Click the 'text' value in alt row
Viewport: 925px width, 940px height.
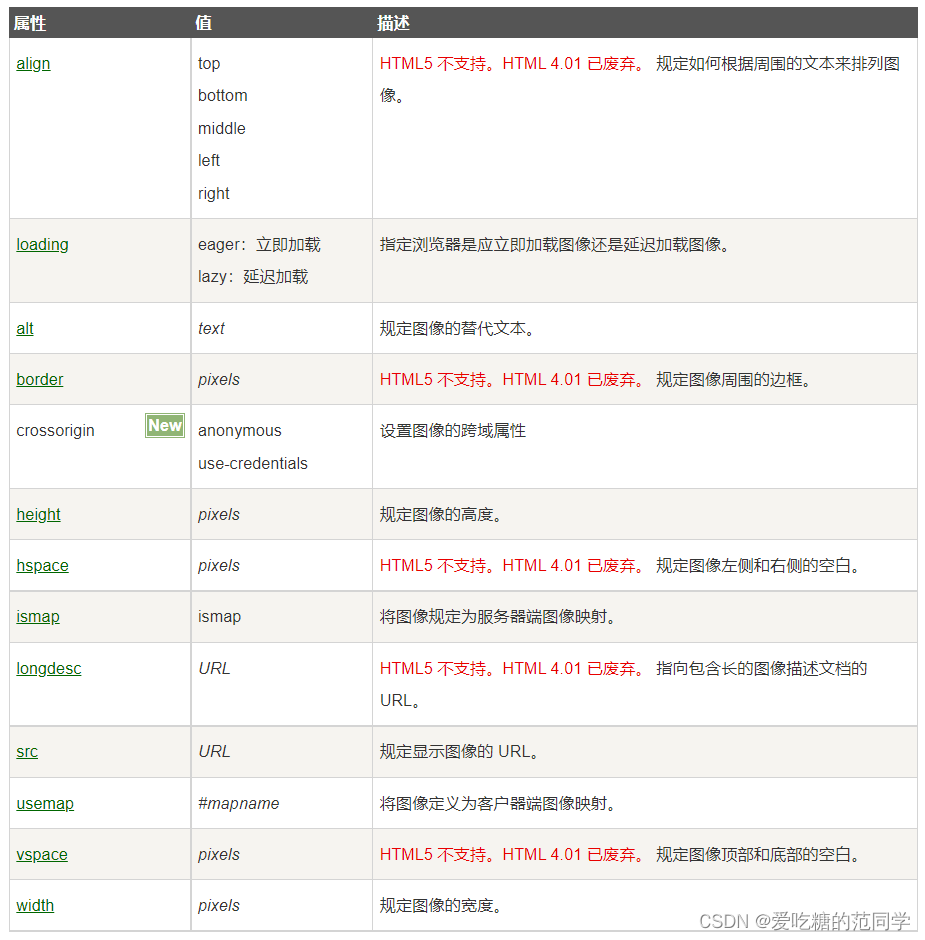(x=211, y=329)
